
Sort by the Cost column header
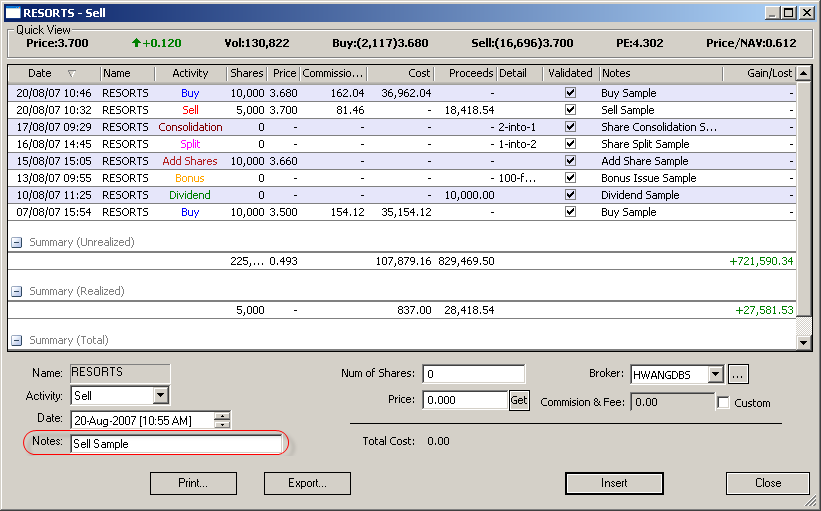401,73
